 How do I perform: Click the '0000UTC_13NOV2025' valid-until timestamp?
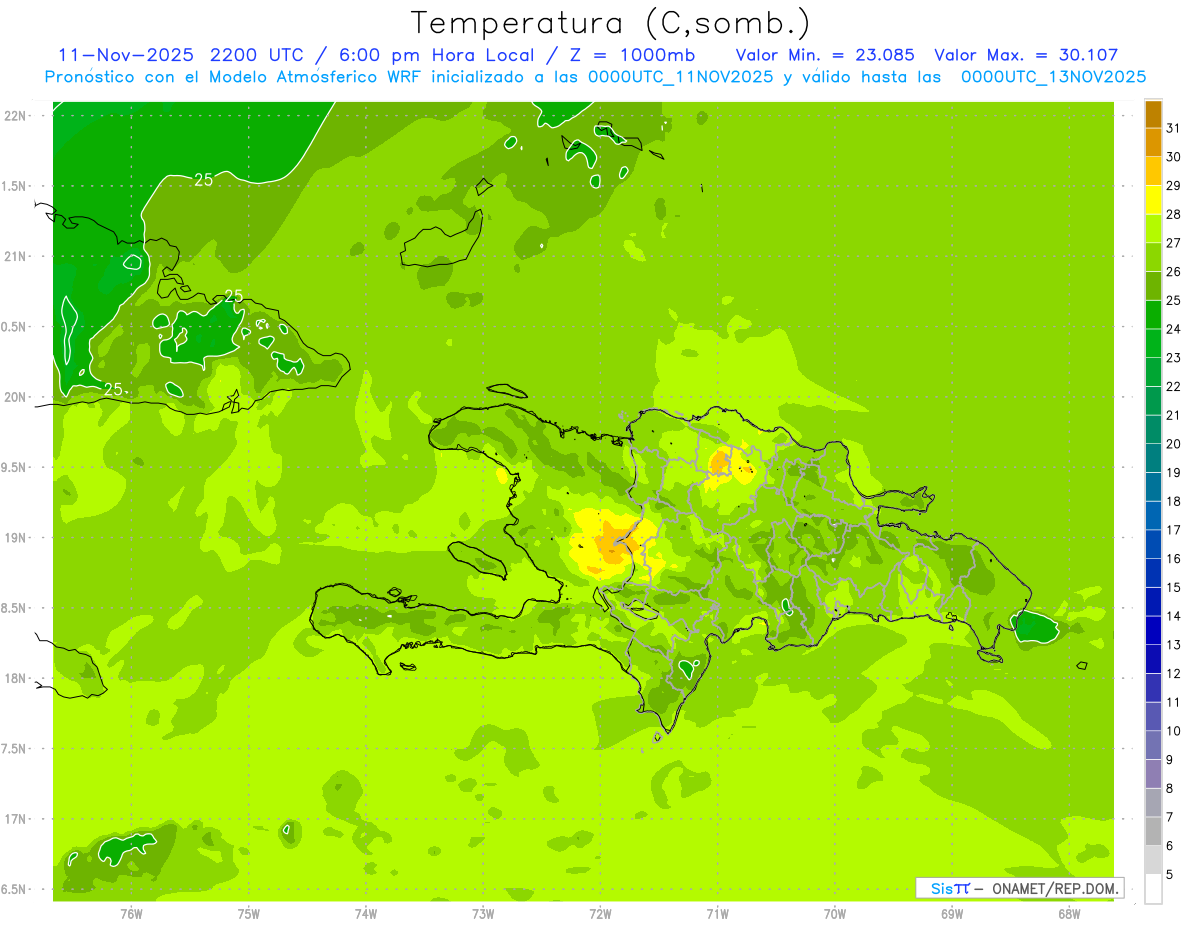1053,77
